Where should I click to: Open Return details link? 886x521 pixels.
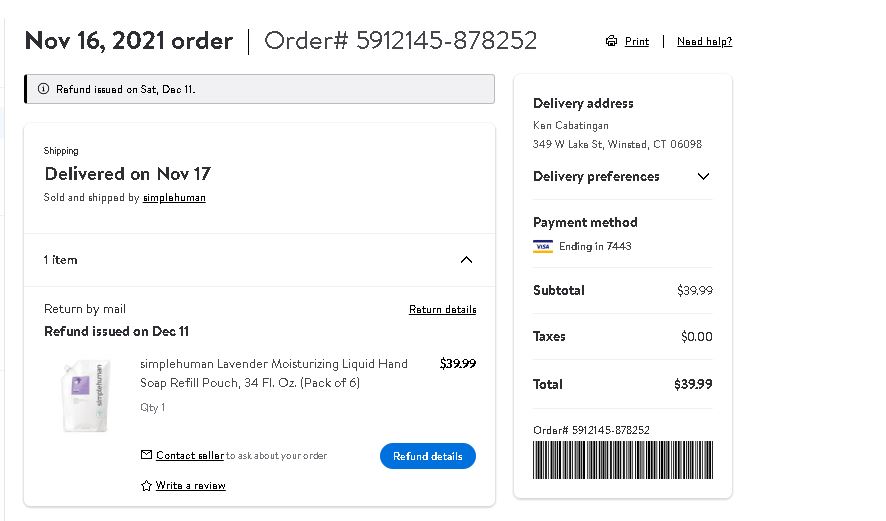[x=442, y=309]
